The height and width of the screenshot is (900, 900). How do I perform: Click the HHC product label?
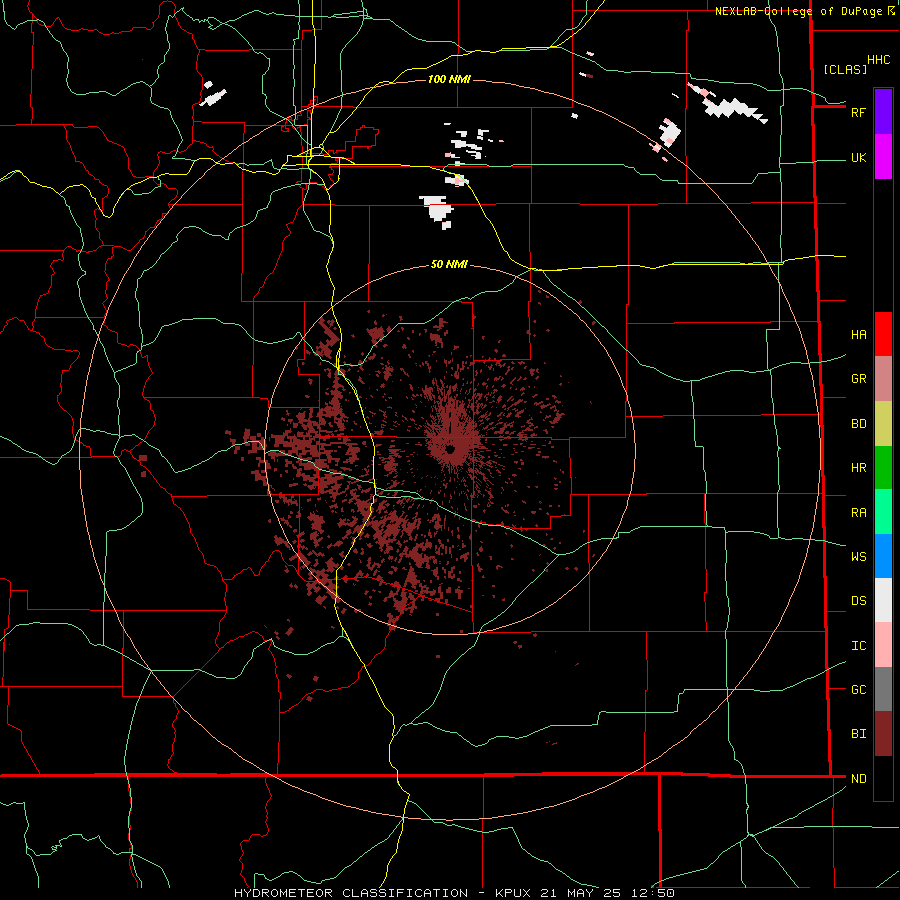tap(878, 60)
